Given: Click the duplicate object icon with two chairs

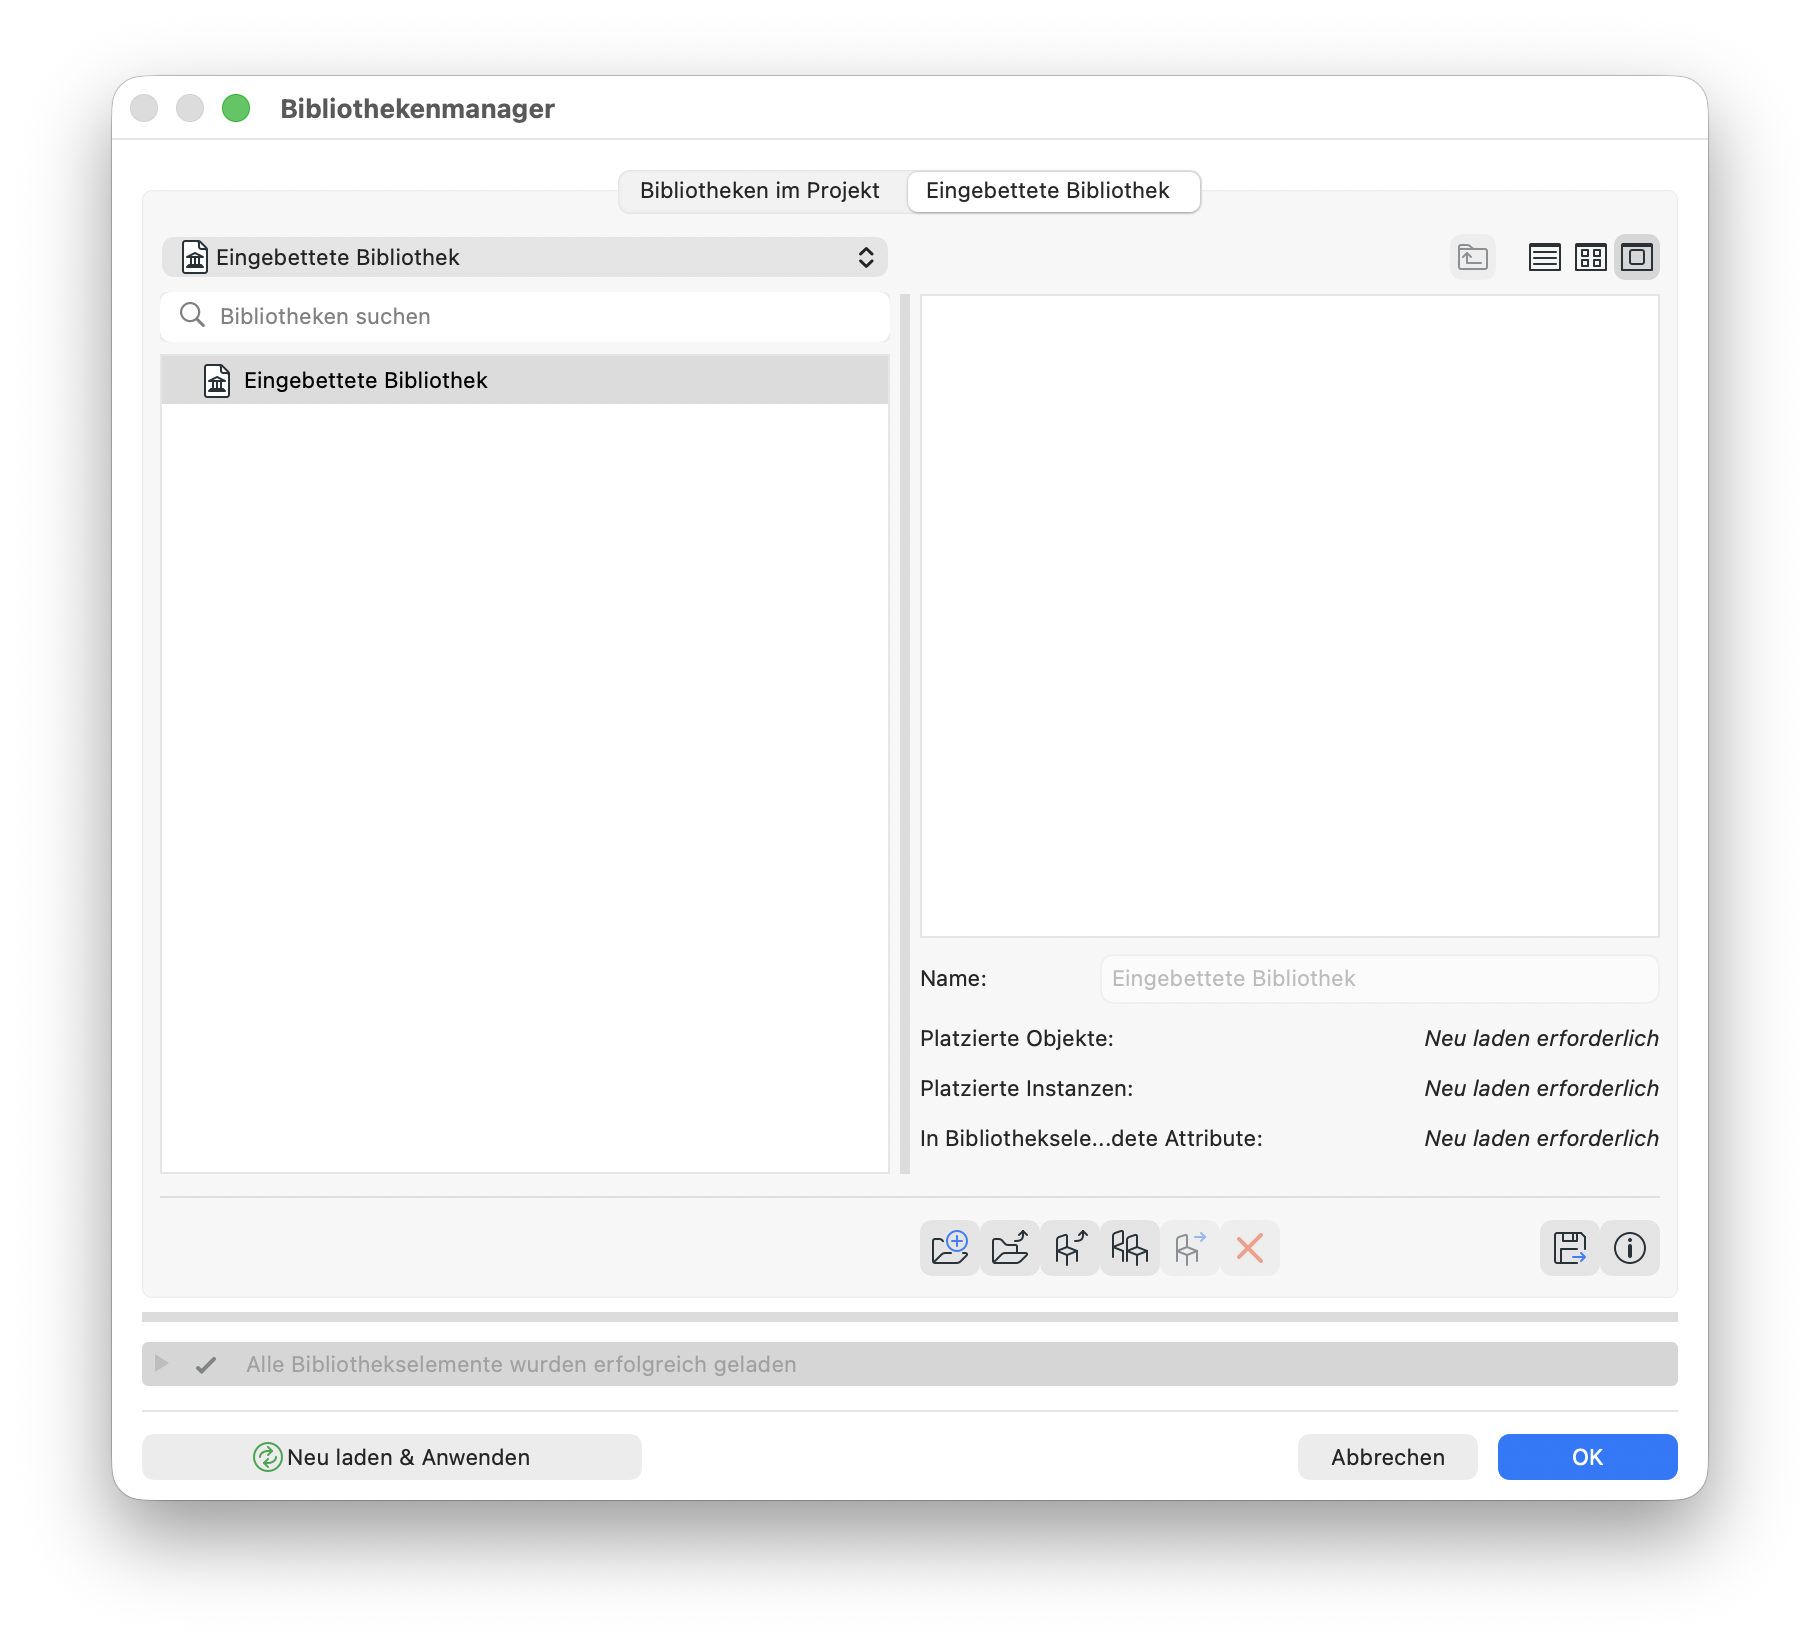Looking at the screenshot, I should click(x=1129, y=1248).
